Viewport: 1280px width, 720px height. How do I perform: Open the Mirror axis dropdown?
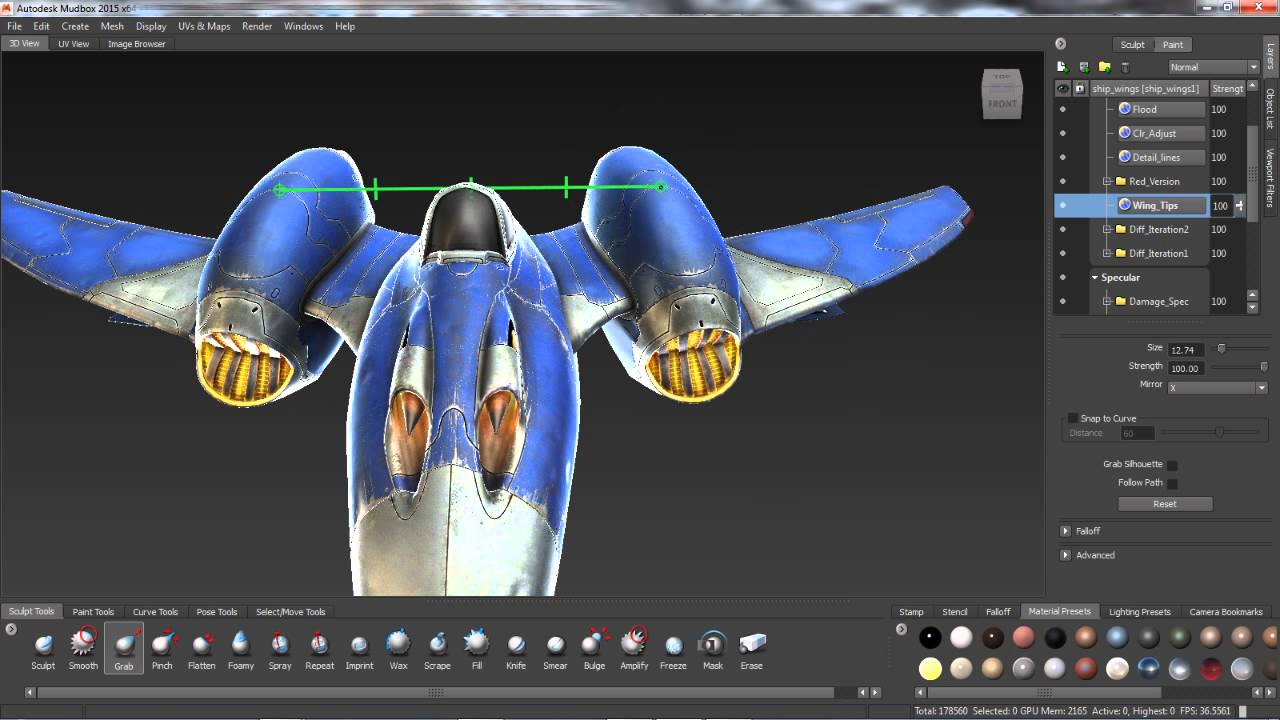(1217, 387)
